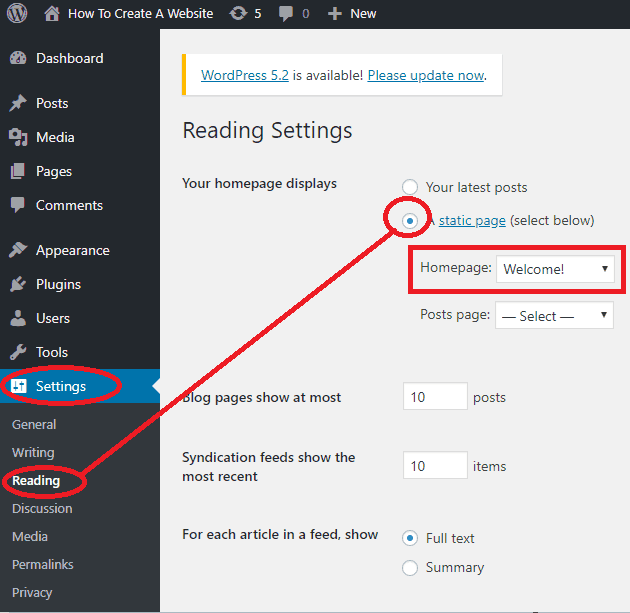Click the plus icon beside New

tap(334, 14)
